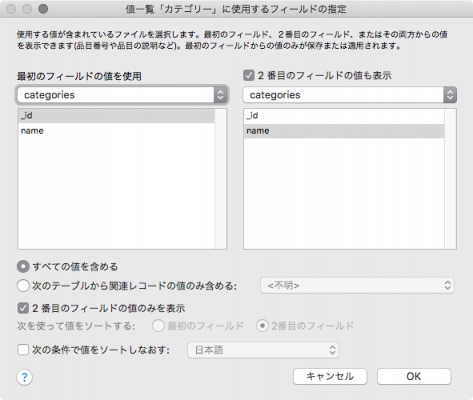Open the right categories table dropdown
Viewport: 473px width, 400px height.
tap(350, 95)
